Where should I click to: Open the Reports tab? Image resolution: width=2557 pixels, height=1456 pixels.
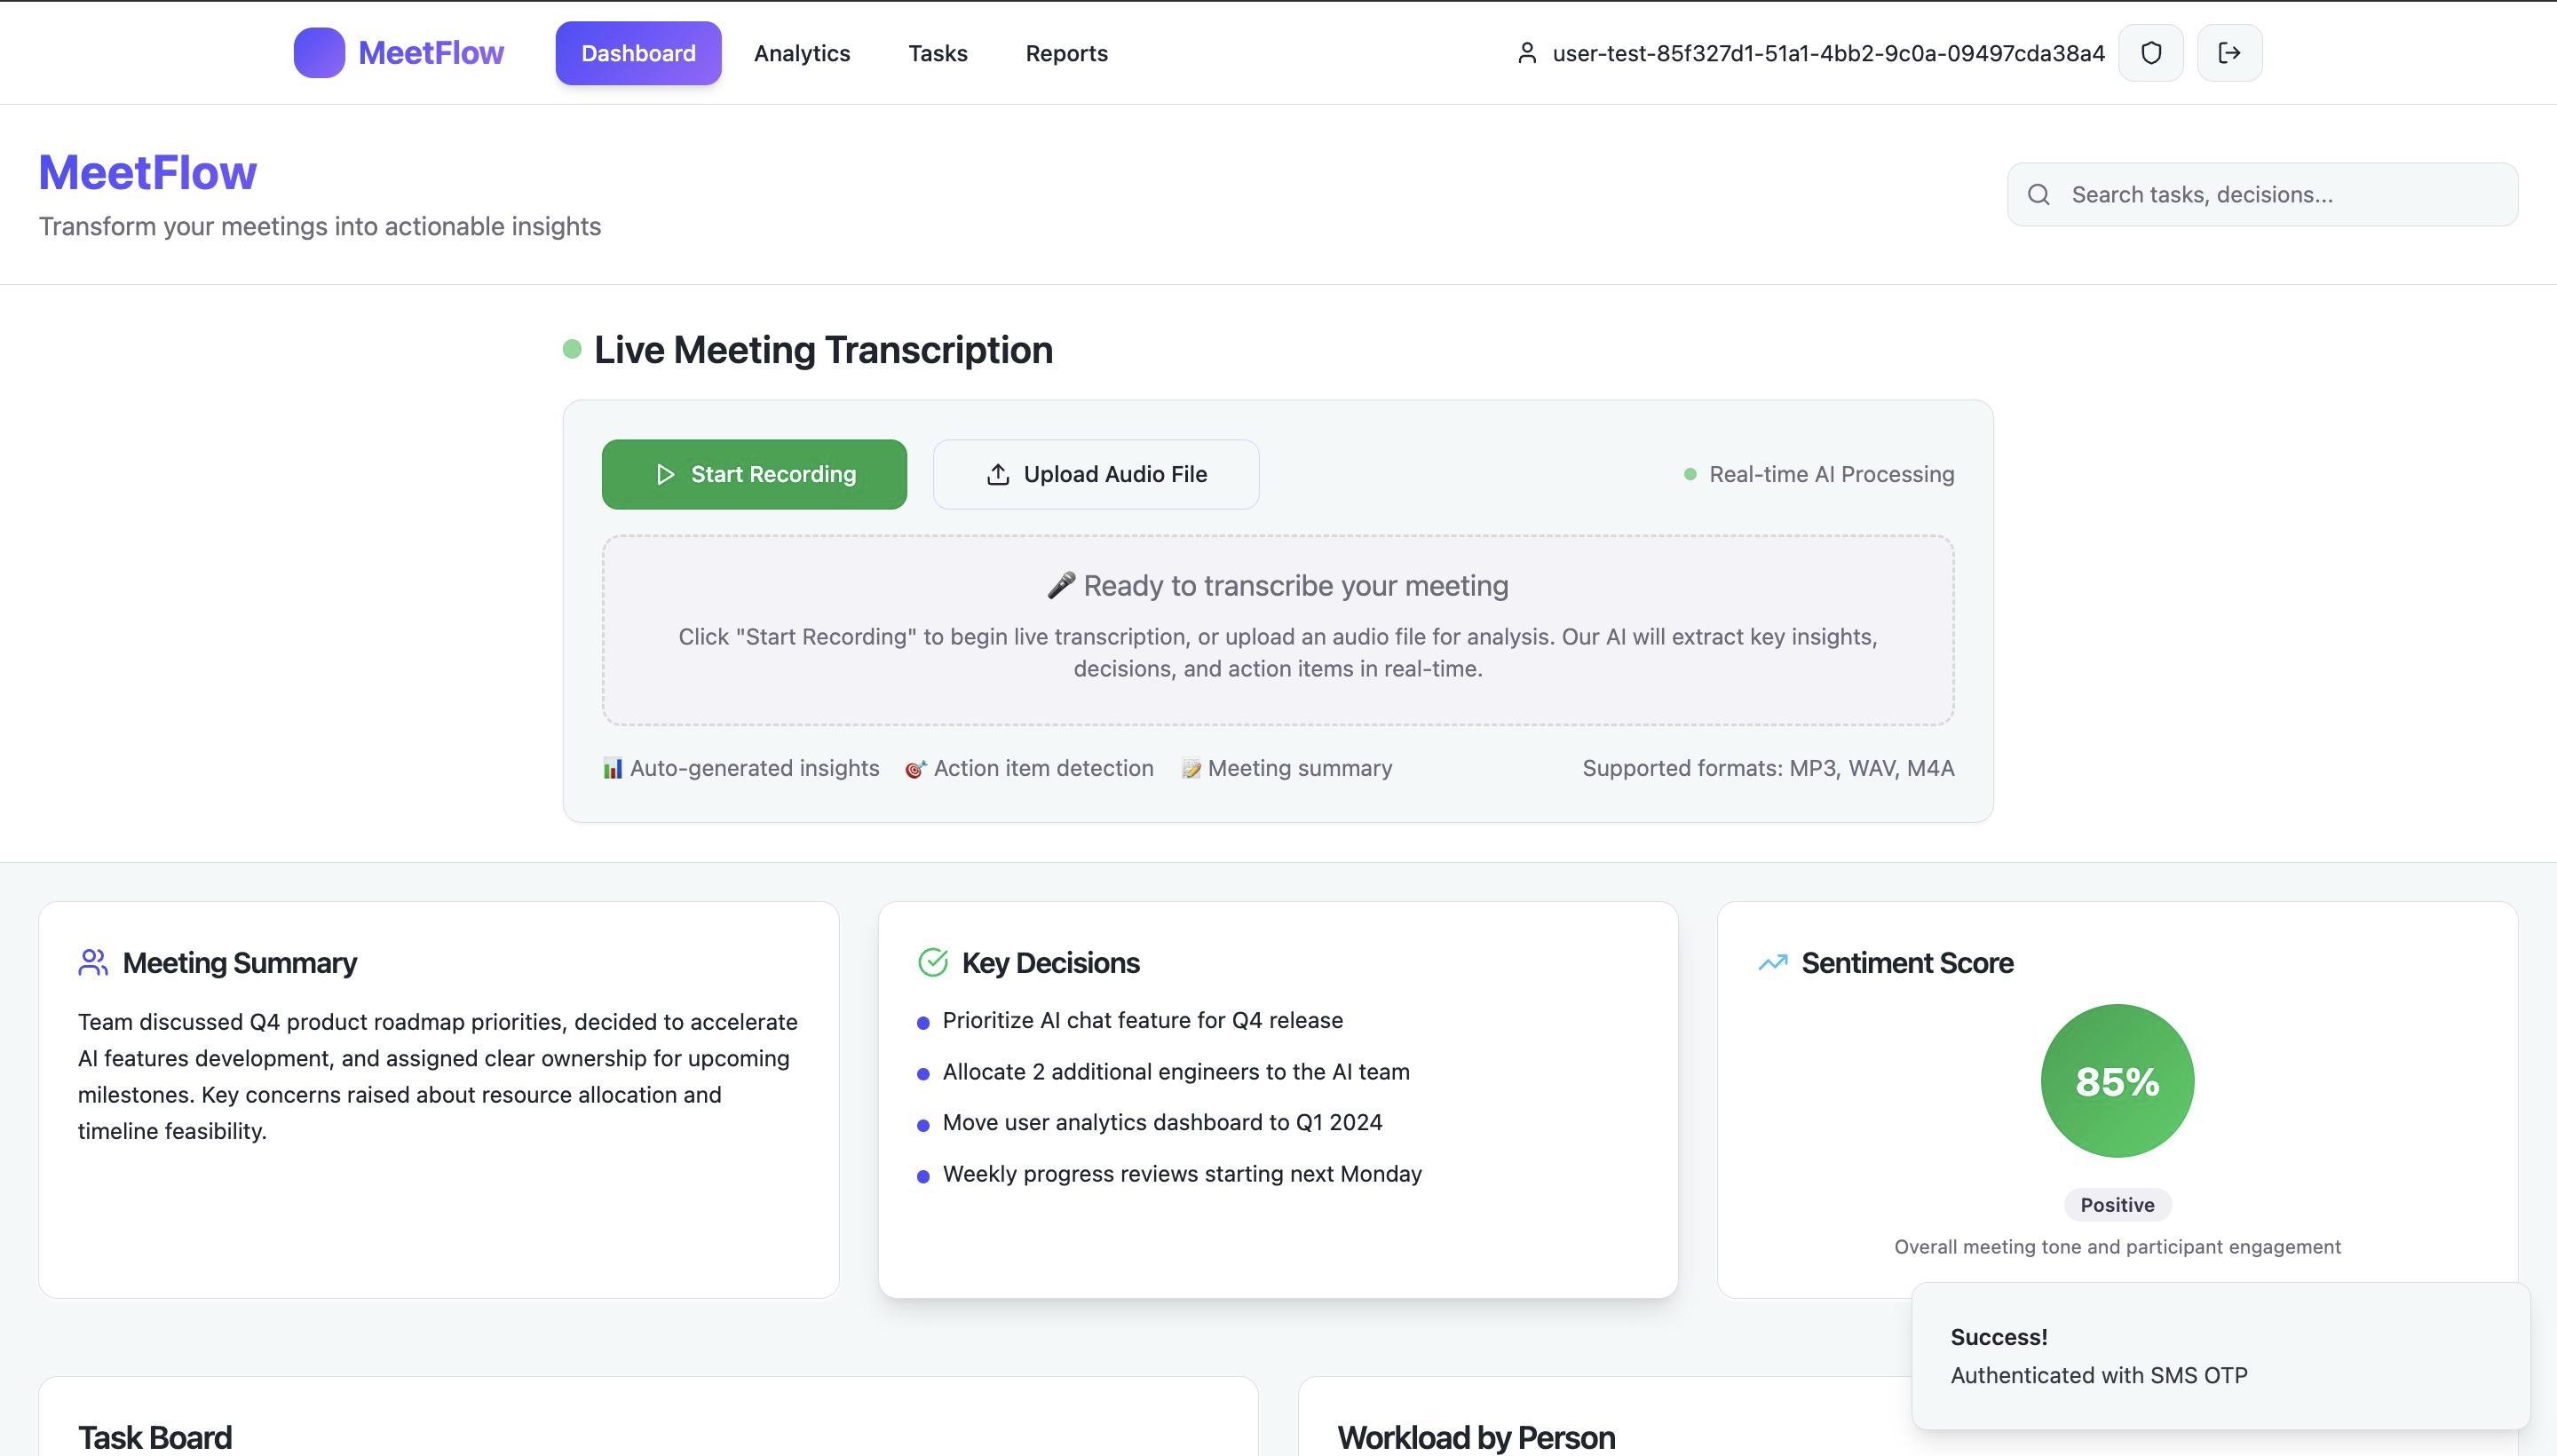(1066, 53)
